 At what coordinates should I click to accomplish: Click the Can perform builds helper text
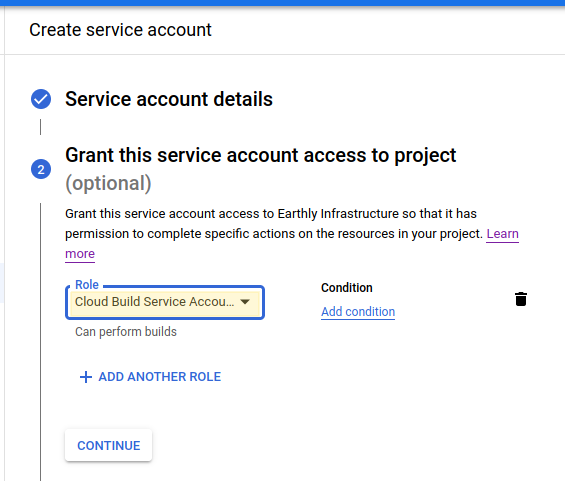click(126, 332)
